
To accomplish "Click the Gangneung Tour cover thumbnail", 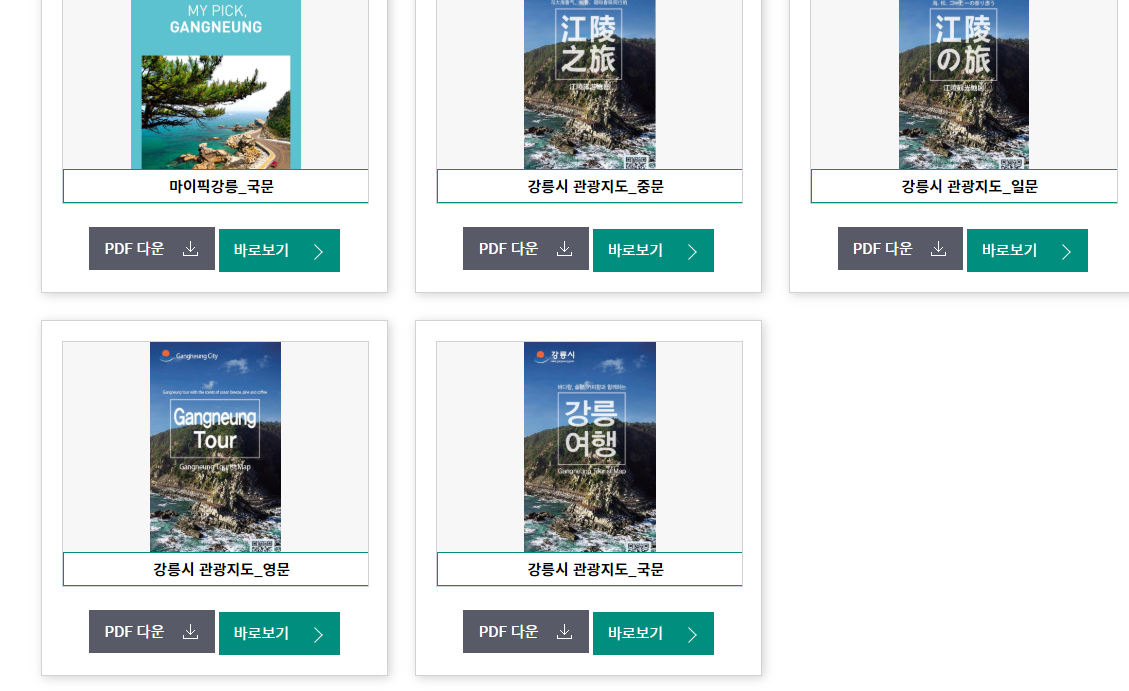I will (x=215, y=447).
